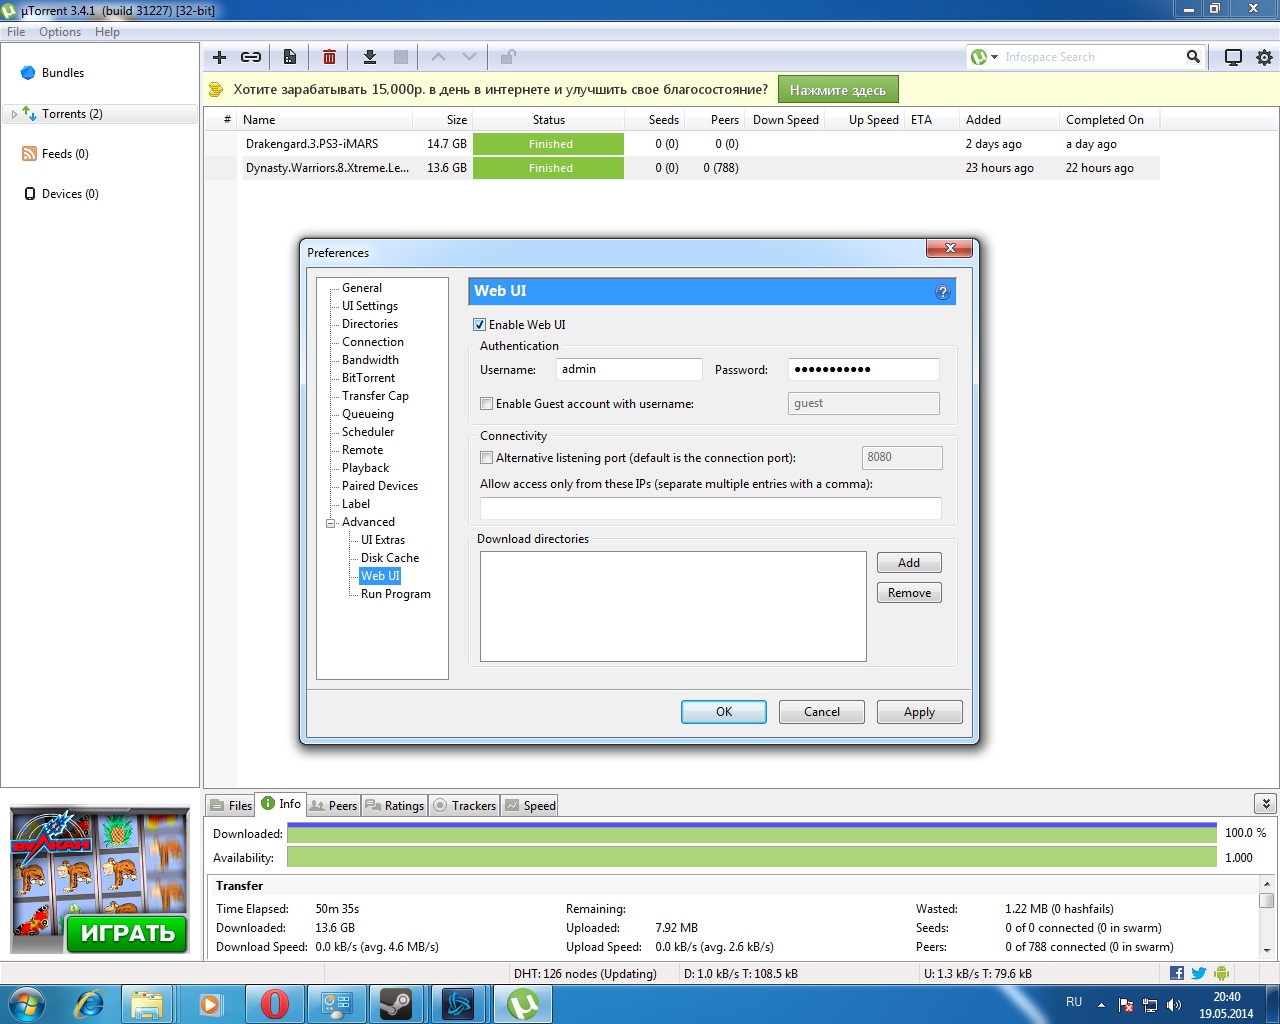Select Bandwidth in the Preferences tree
Screen dimensions: 1280x1024
370,360
